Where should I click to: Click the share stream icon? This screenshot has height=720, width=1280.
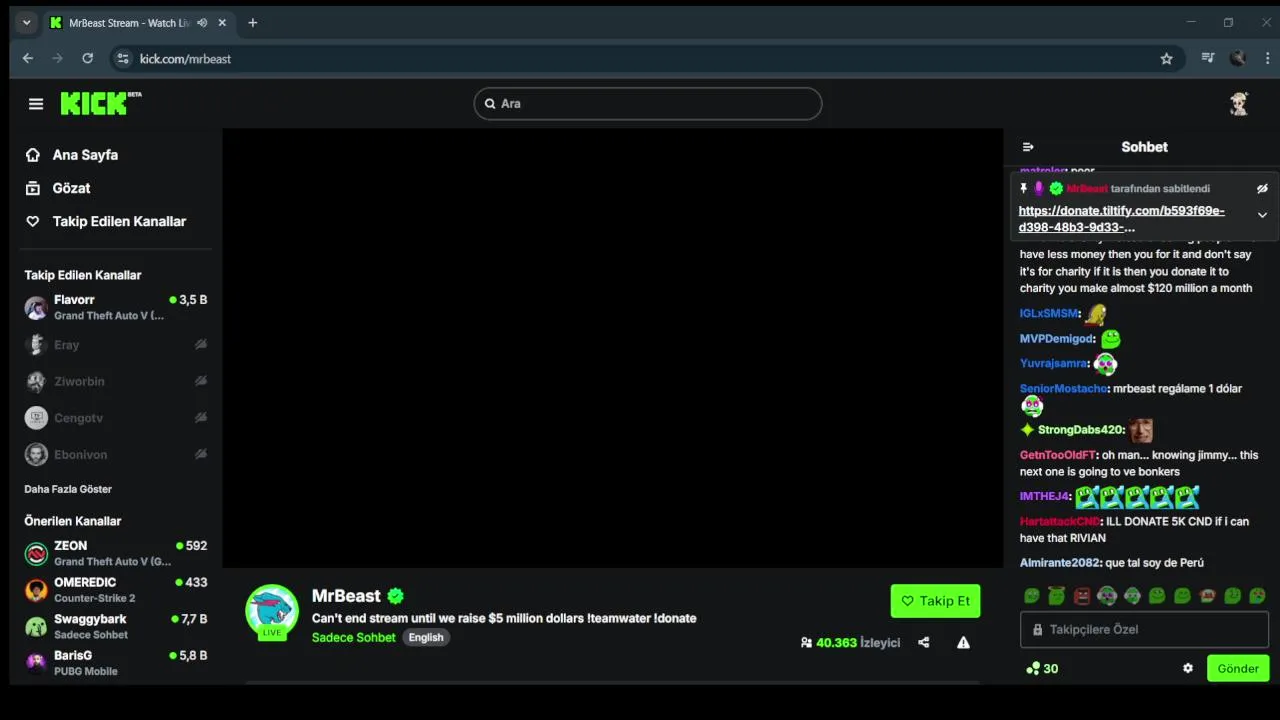click(924, 642)
